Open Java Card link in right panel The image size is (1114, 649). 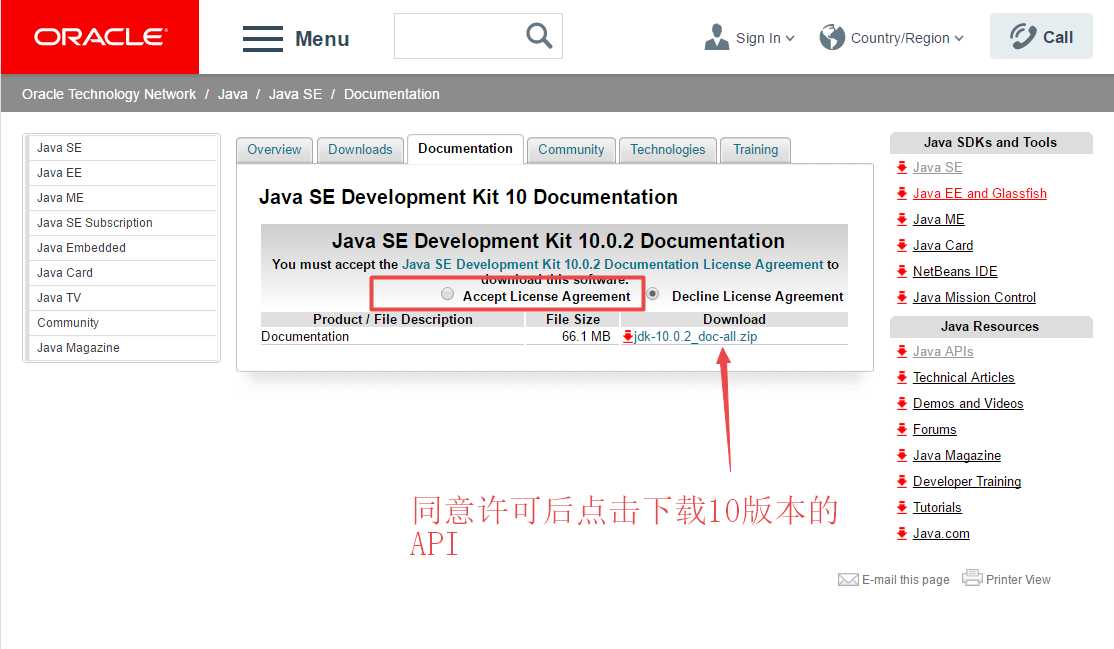coord(943,245)
